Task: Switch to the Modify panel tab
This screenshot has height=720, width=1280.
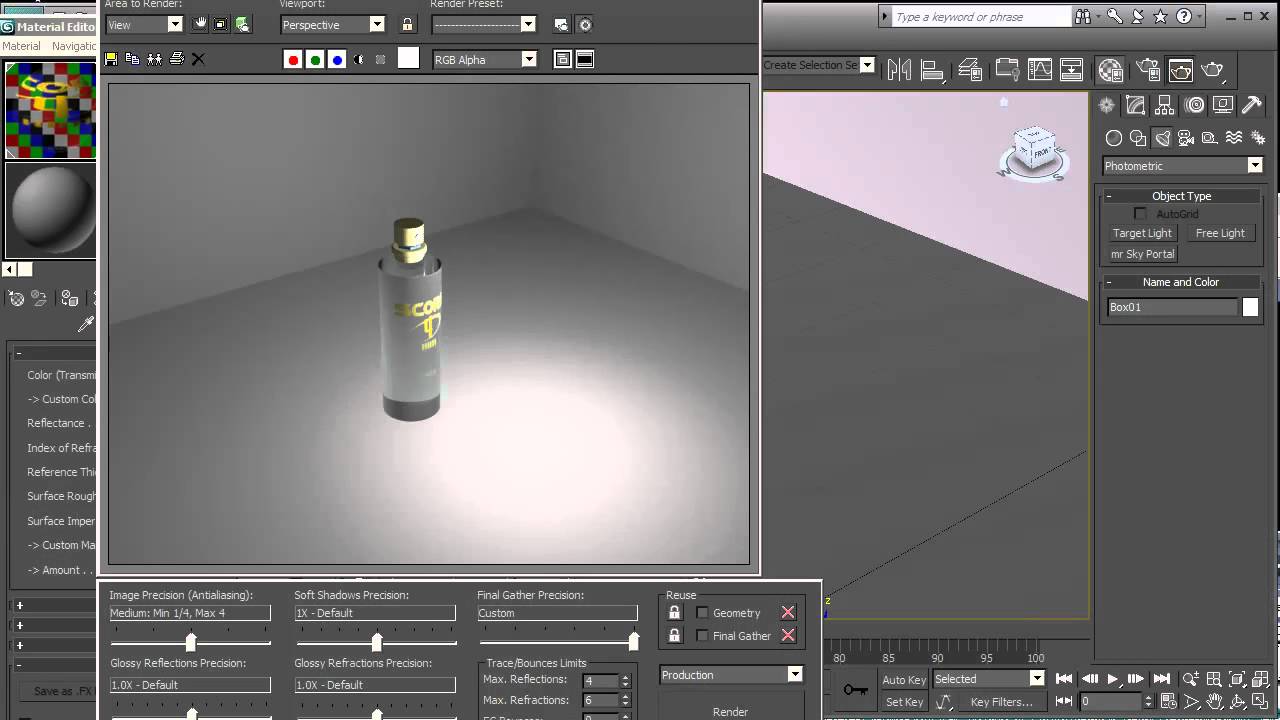Action: [x=1135, y=105]
